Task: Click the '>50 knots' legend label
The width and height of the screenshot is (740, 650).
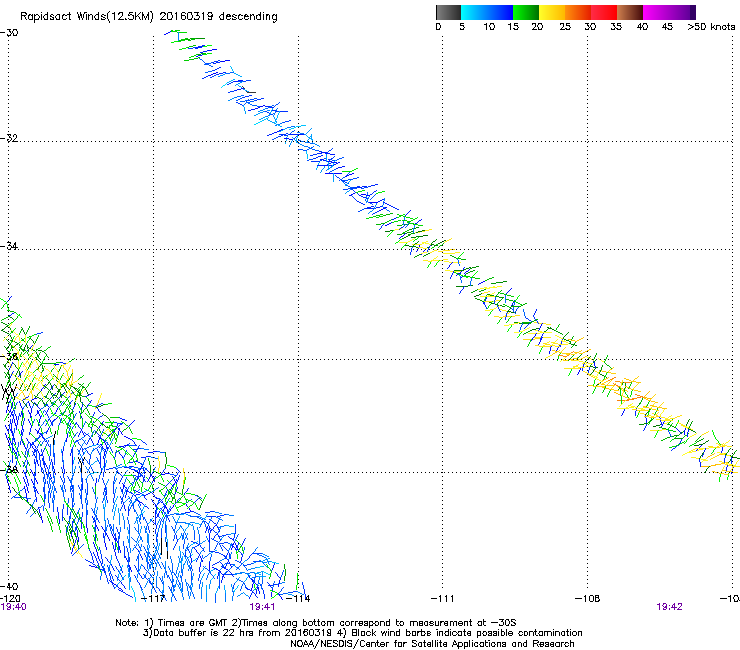Action: (711, 27)
